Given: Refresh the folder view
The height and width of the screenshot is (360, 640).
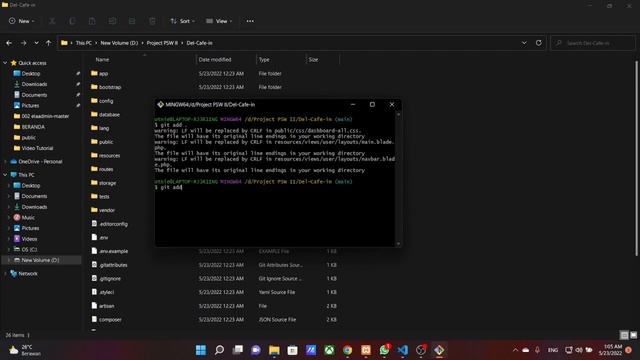Looking at the screenshot, I should tap(538, 43).
